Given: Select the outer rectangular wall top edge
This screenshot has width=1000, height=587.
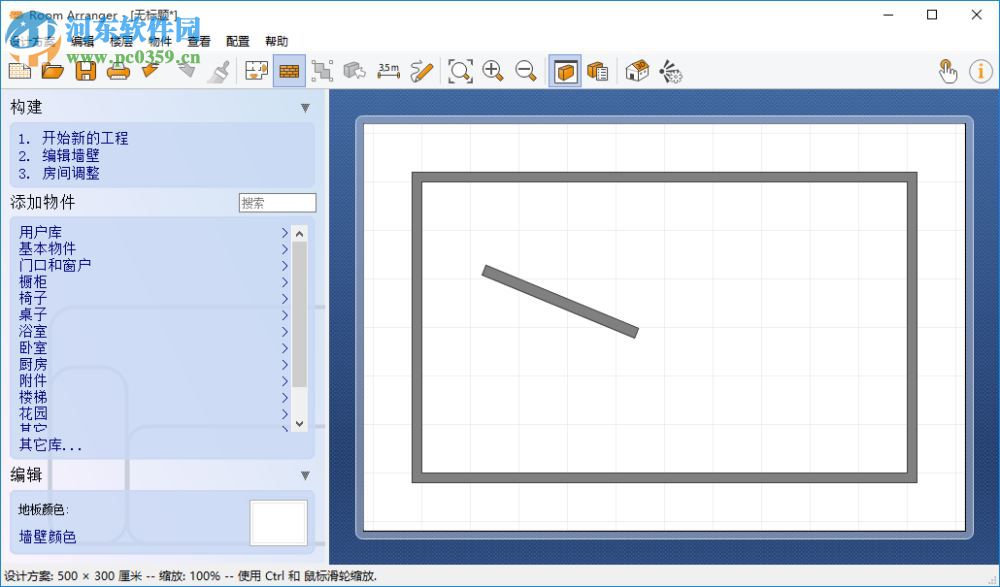Looking at the screenshot, I should click(665, 177).
